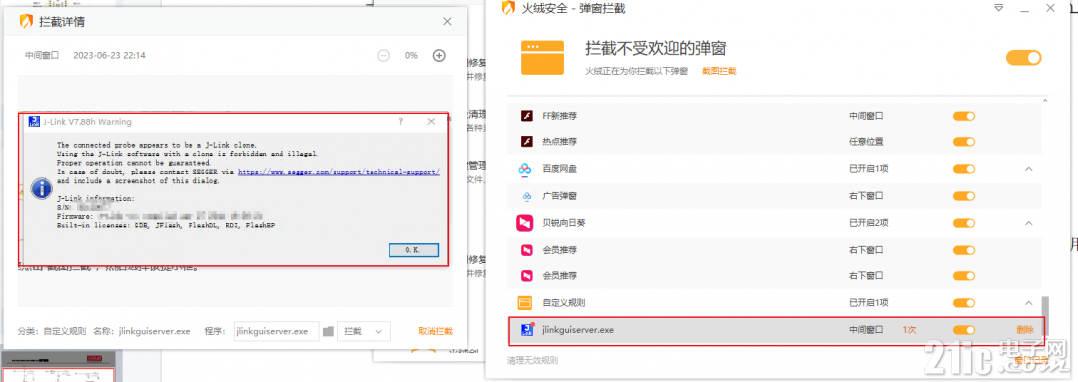
Task: Select the 广告弹窗 row label
Action: coord(560,196)
